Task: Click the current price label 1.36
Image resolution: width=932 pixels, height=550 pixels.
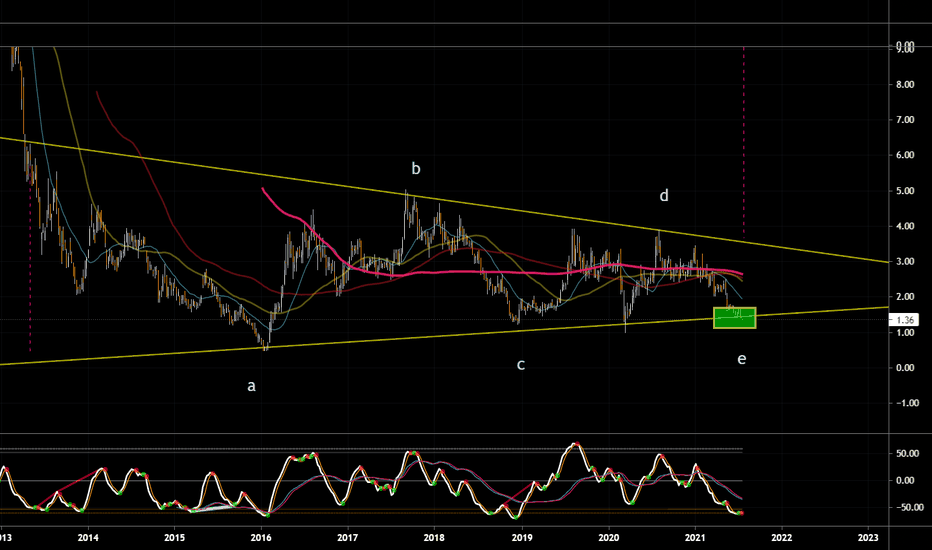Action: [x=905, y=320]
